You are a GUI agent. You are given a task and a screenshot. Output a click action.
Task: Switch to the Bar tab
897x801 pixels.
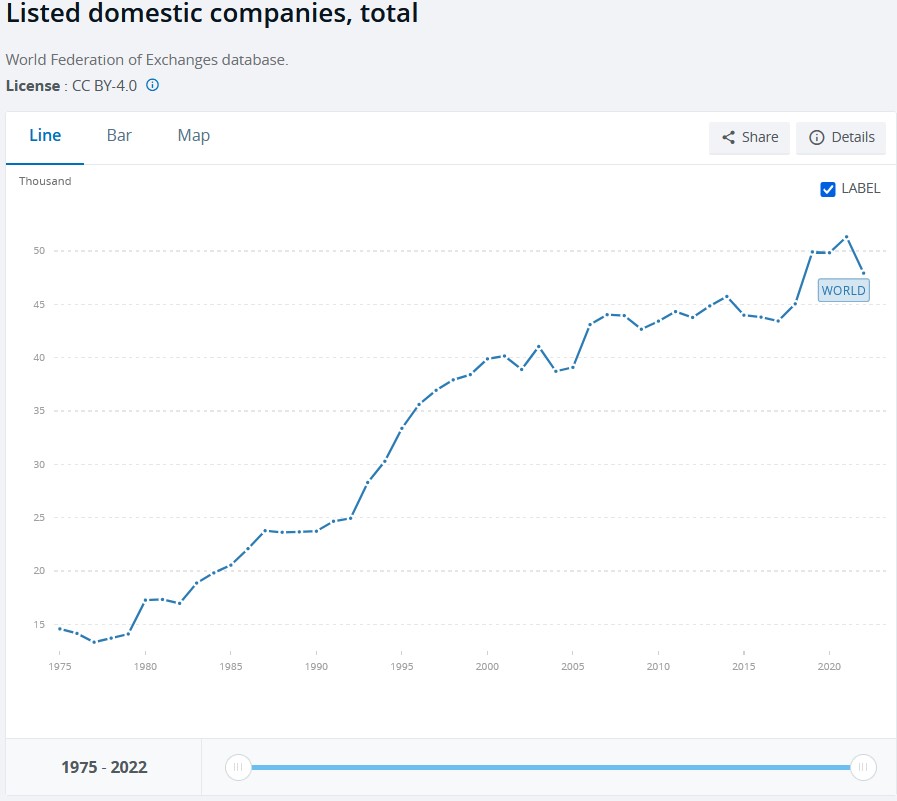[x=119, y=136]
